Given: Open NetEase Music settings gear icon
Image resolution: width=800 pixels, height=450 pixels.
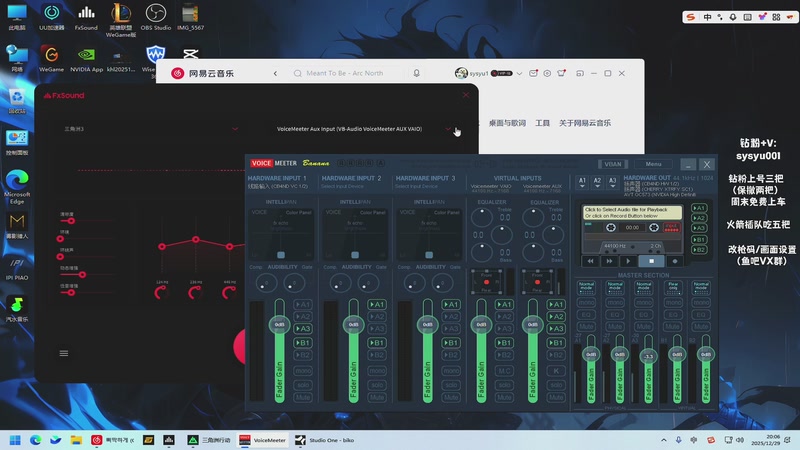Looking at the screenshot, I should pos(547,73).
